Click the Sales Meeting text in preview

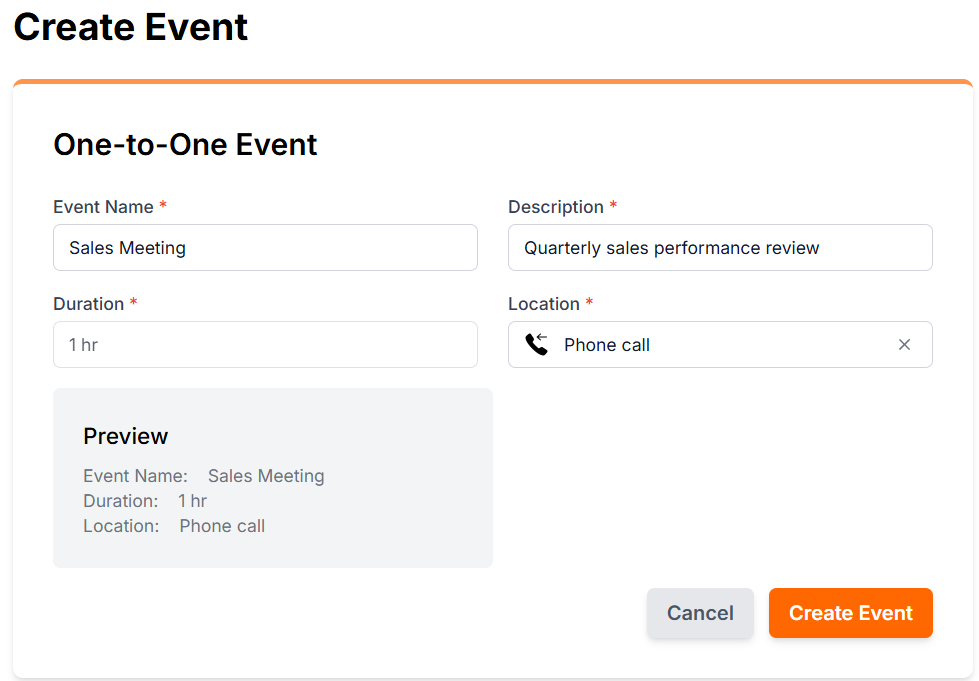tap(266, 476)
